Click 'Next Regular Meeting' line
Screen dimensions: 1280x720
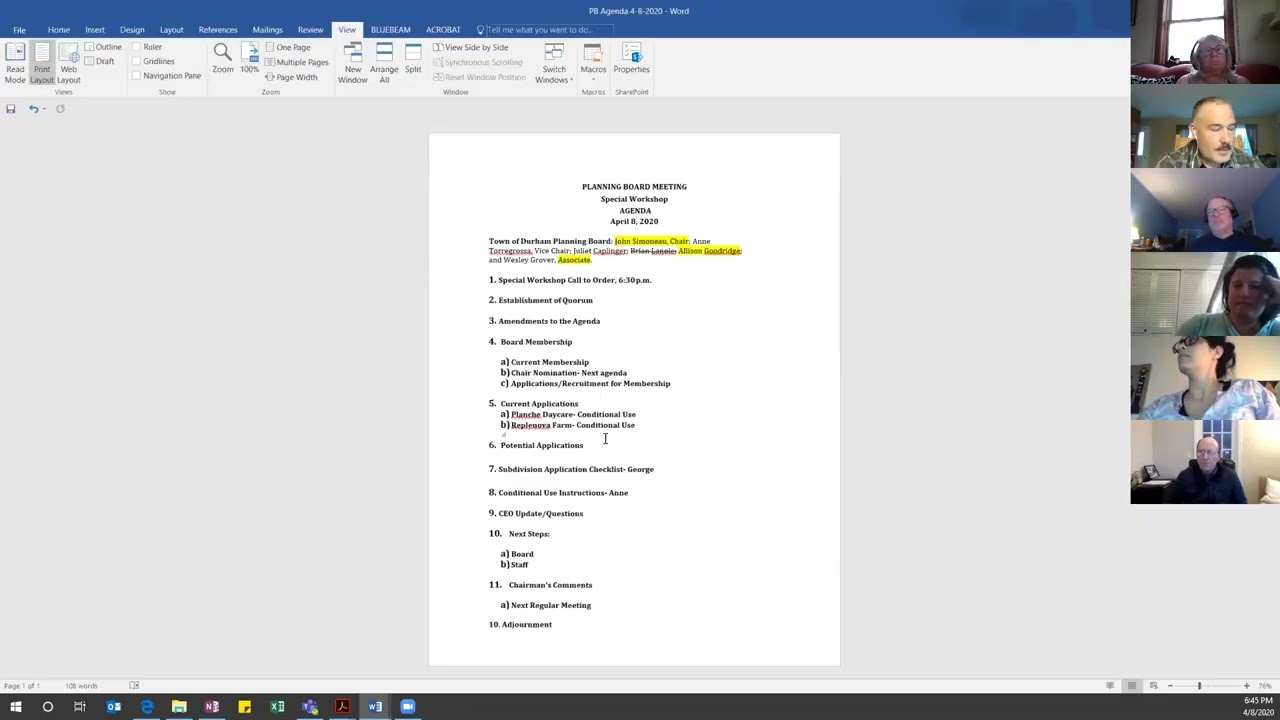point(550,605)
